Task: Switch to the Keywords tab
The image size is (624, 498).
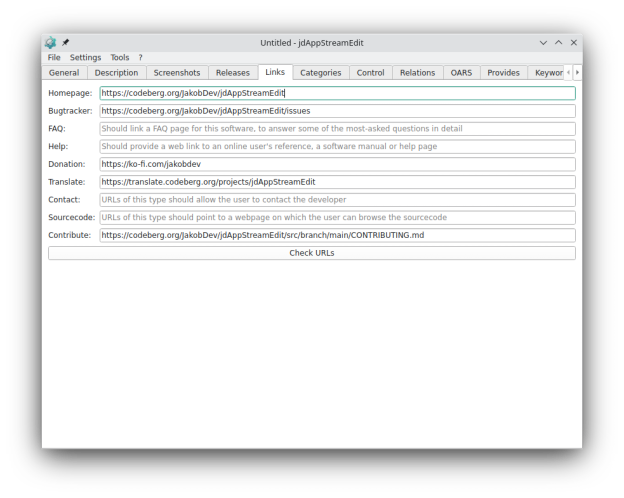Action: tap(548, 73)
